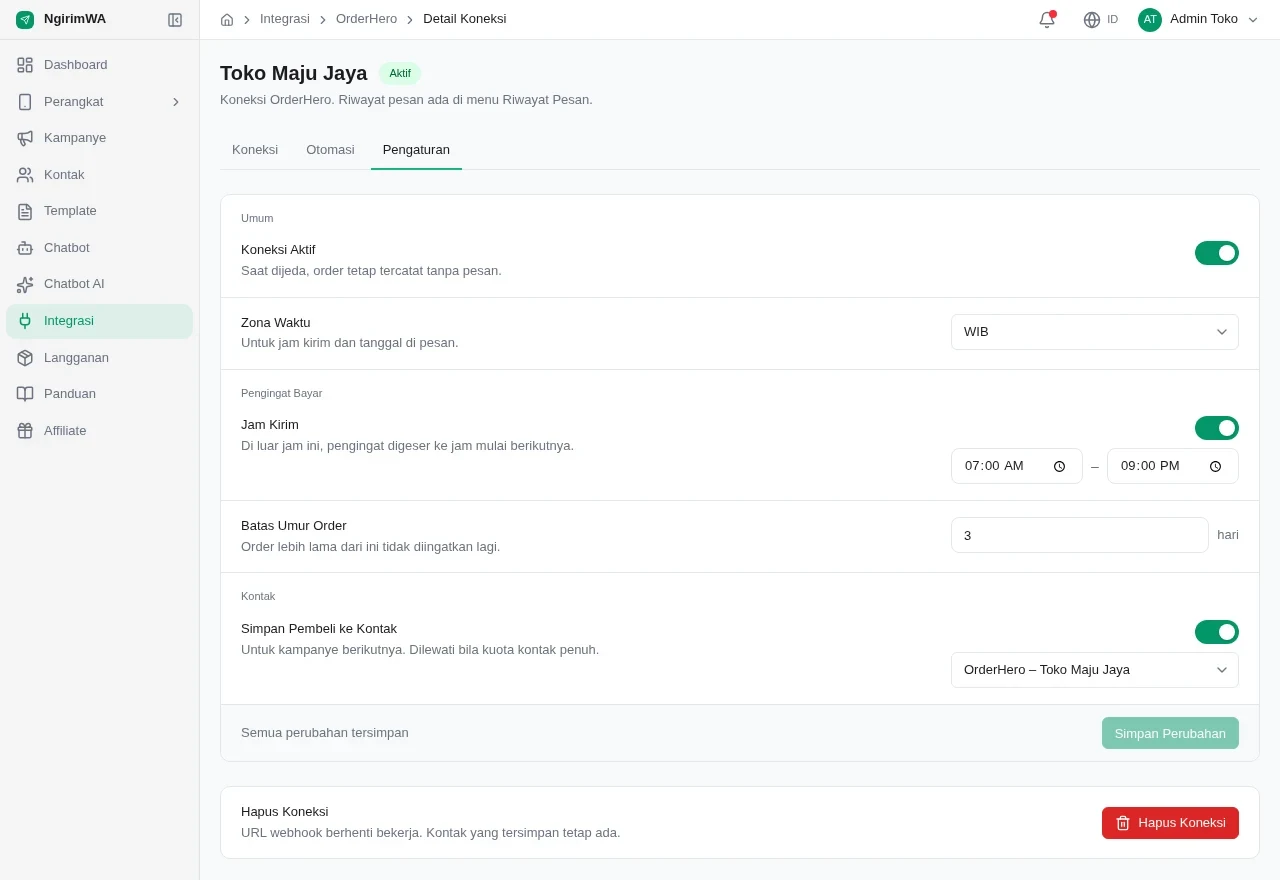Click the 09:00 PM end time field
This screenshot has width=1280, height=880.
pos(1173,466)
